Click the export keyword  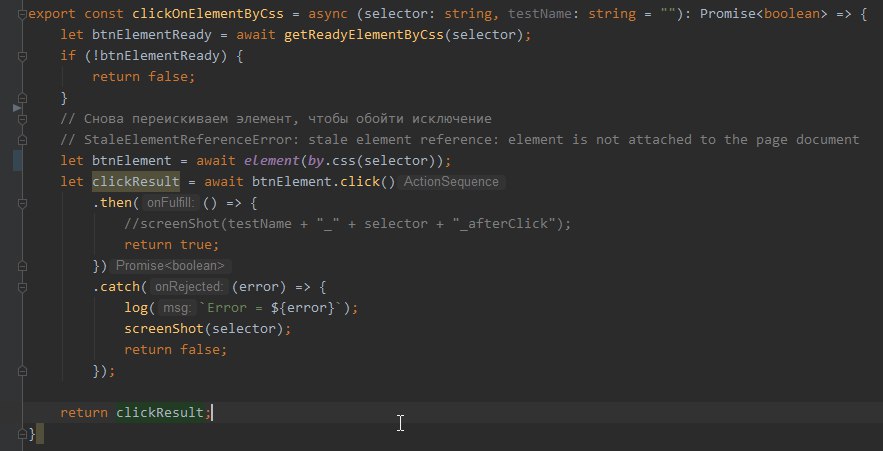point(52,14)
